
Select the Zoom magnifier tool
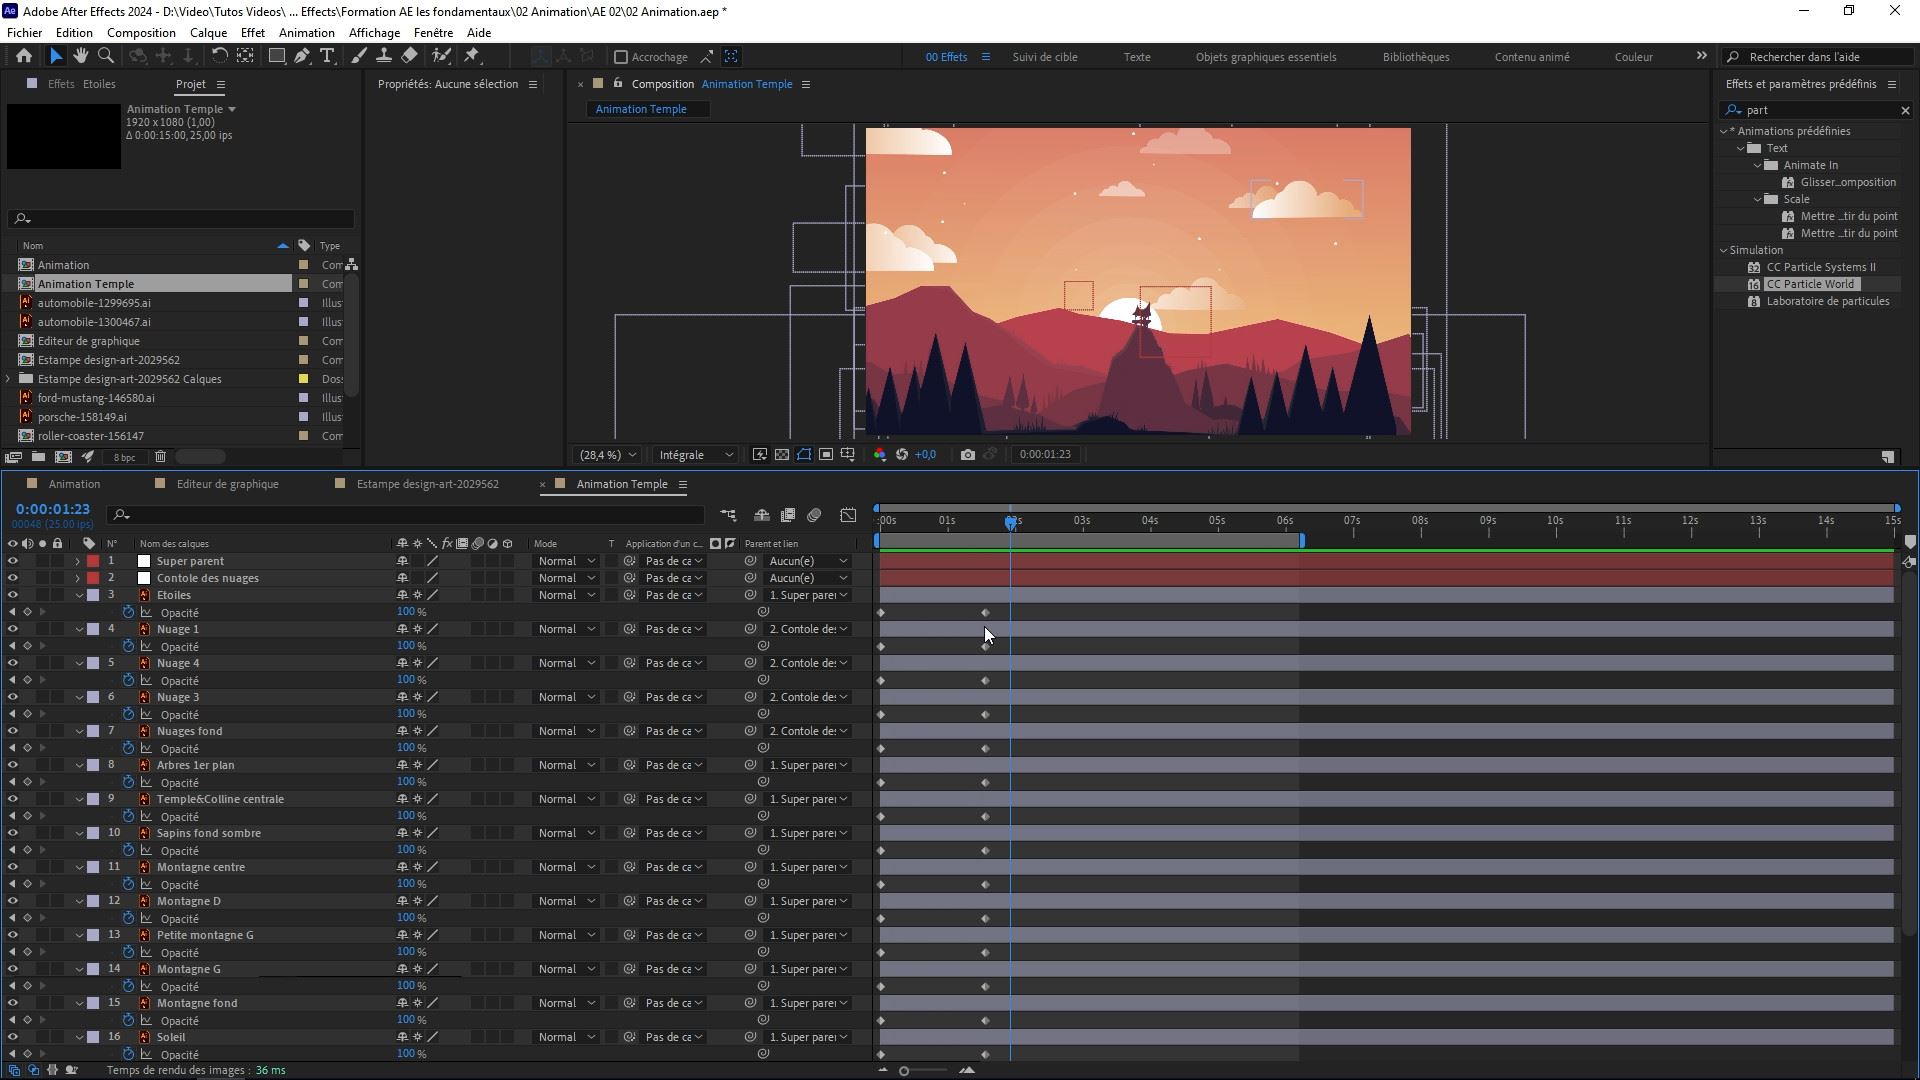(105, 56)
